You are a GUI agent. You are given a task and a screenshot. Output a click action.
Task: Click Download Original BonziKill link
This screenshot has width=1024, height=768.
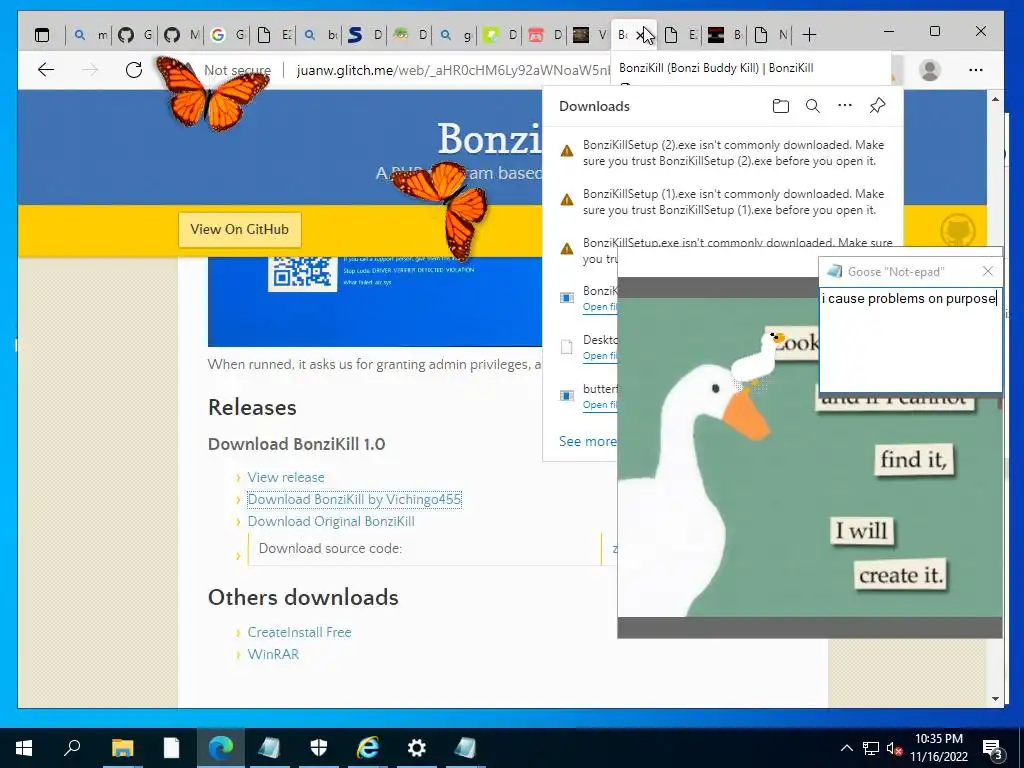(331, 521)
